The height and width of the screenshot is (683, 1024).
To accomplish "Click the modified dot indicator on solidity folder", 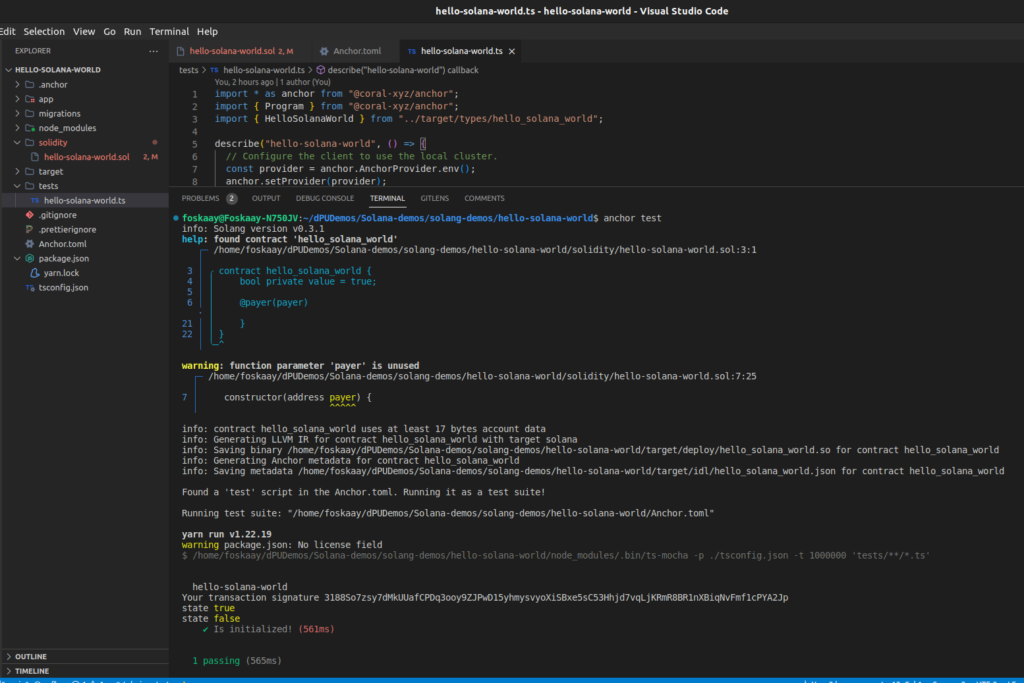I will click(x=155, y=142).
